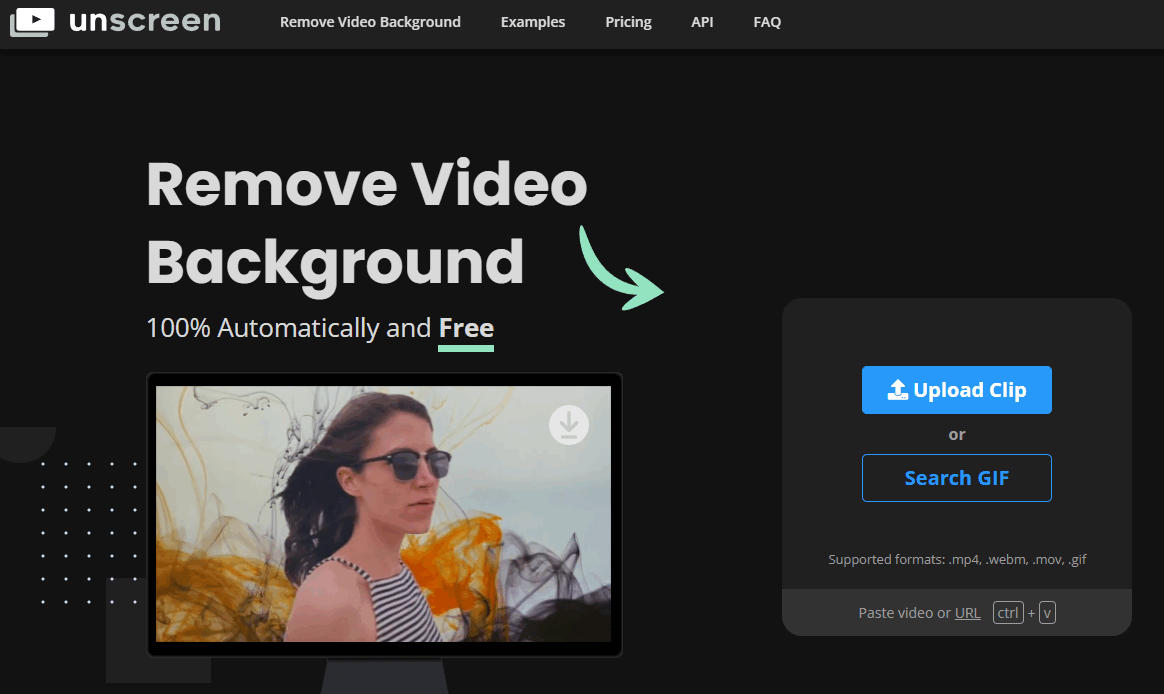Click the Supported formats text line
This screenshot has height=694, width=1164.
[x=956, y=559]
